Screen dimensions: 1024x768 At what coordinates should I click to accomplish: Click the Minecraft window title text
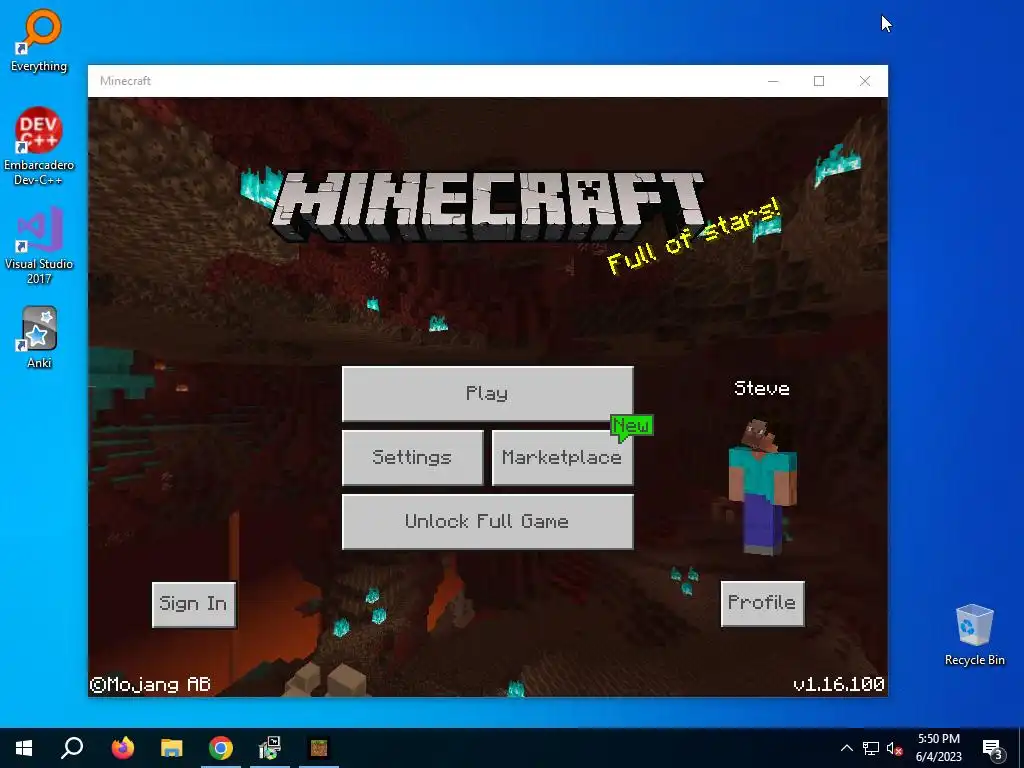click(125, 81)
